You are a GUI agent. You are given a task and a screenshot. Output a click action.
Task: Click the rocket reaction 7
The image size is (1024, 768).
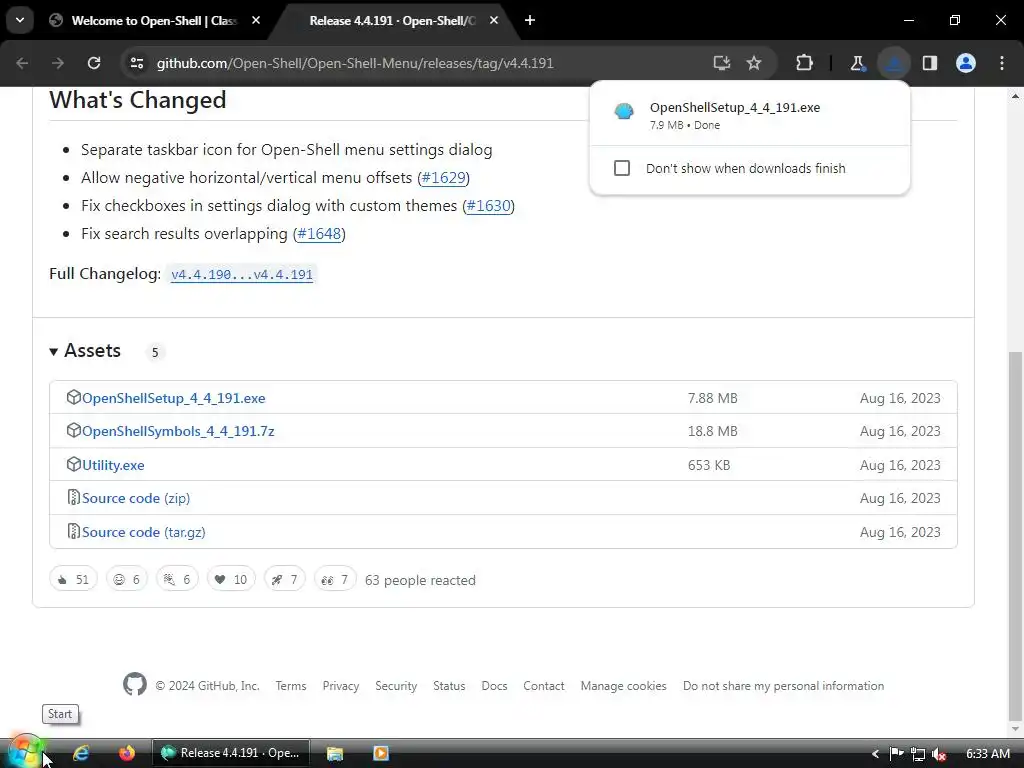point(284,579)
